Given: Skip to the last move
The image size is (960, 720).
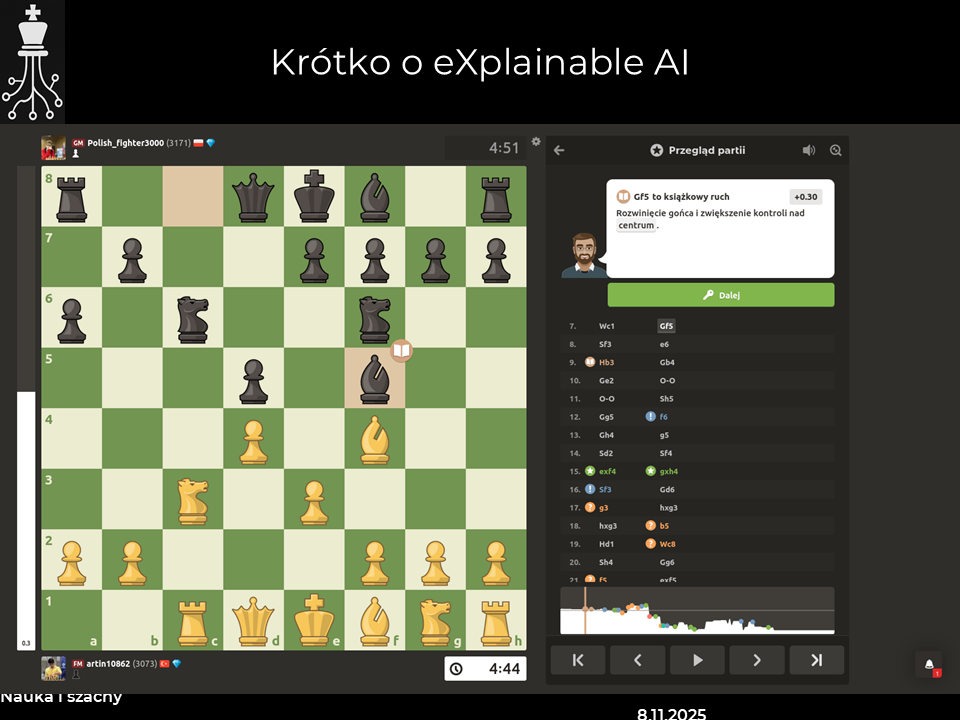Looking at the screenshot, I should (x=816, y=660).
